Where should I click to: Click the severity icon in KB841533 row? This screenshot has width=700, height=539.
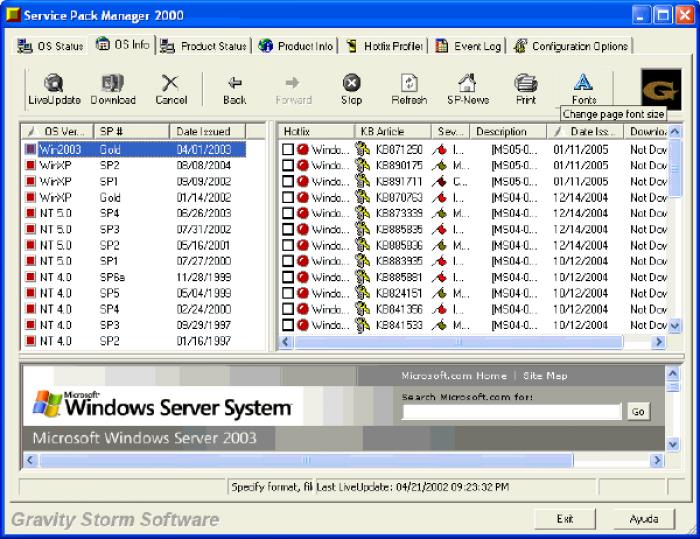click(440, 325)
